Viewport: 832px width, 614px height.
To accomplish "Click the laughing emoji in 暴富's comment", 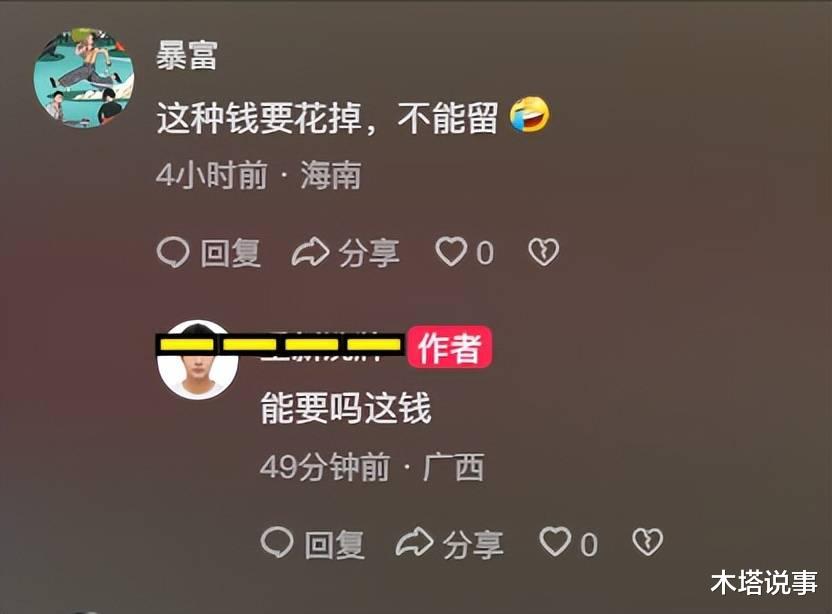I will pos(530,115).
